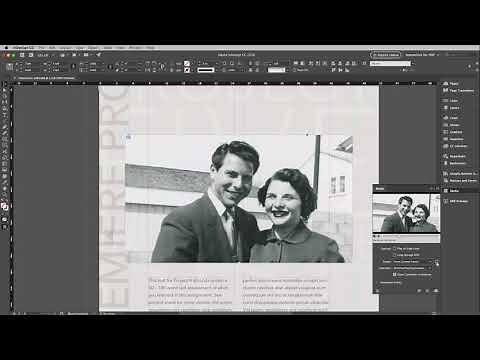Open the Layout menu
This screenshot has width=480, height=360.
65,48
